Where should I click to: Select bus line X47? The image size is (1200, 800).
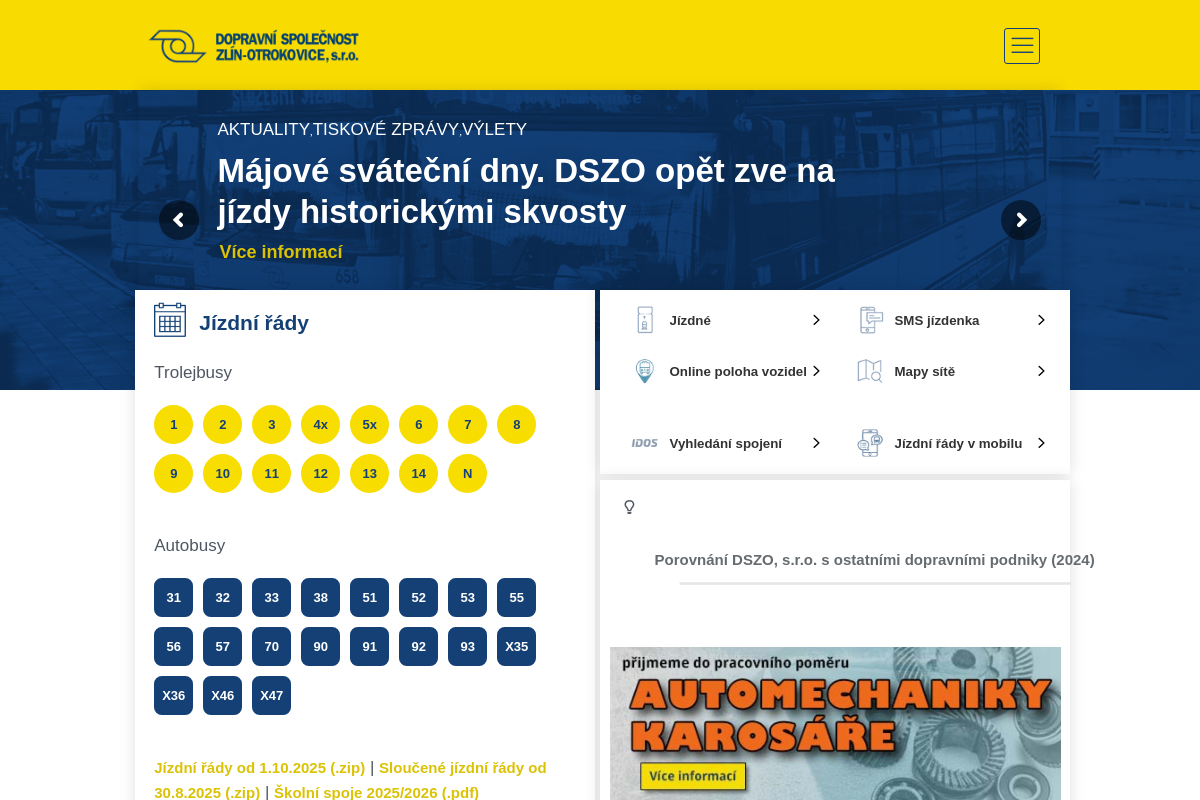[271, 695]
